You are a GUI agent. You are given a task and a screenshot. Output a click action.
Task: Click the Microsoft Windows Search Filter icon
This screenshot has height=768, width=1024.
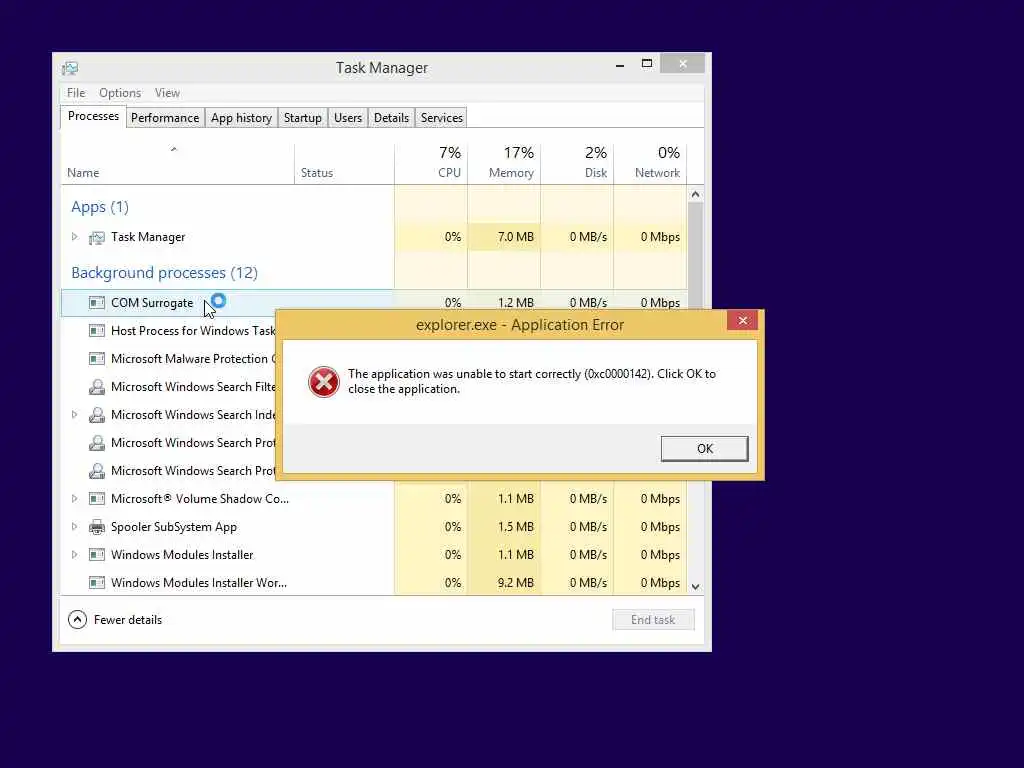coord(97,387)
